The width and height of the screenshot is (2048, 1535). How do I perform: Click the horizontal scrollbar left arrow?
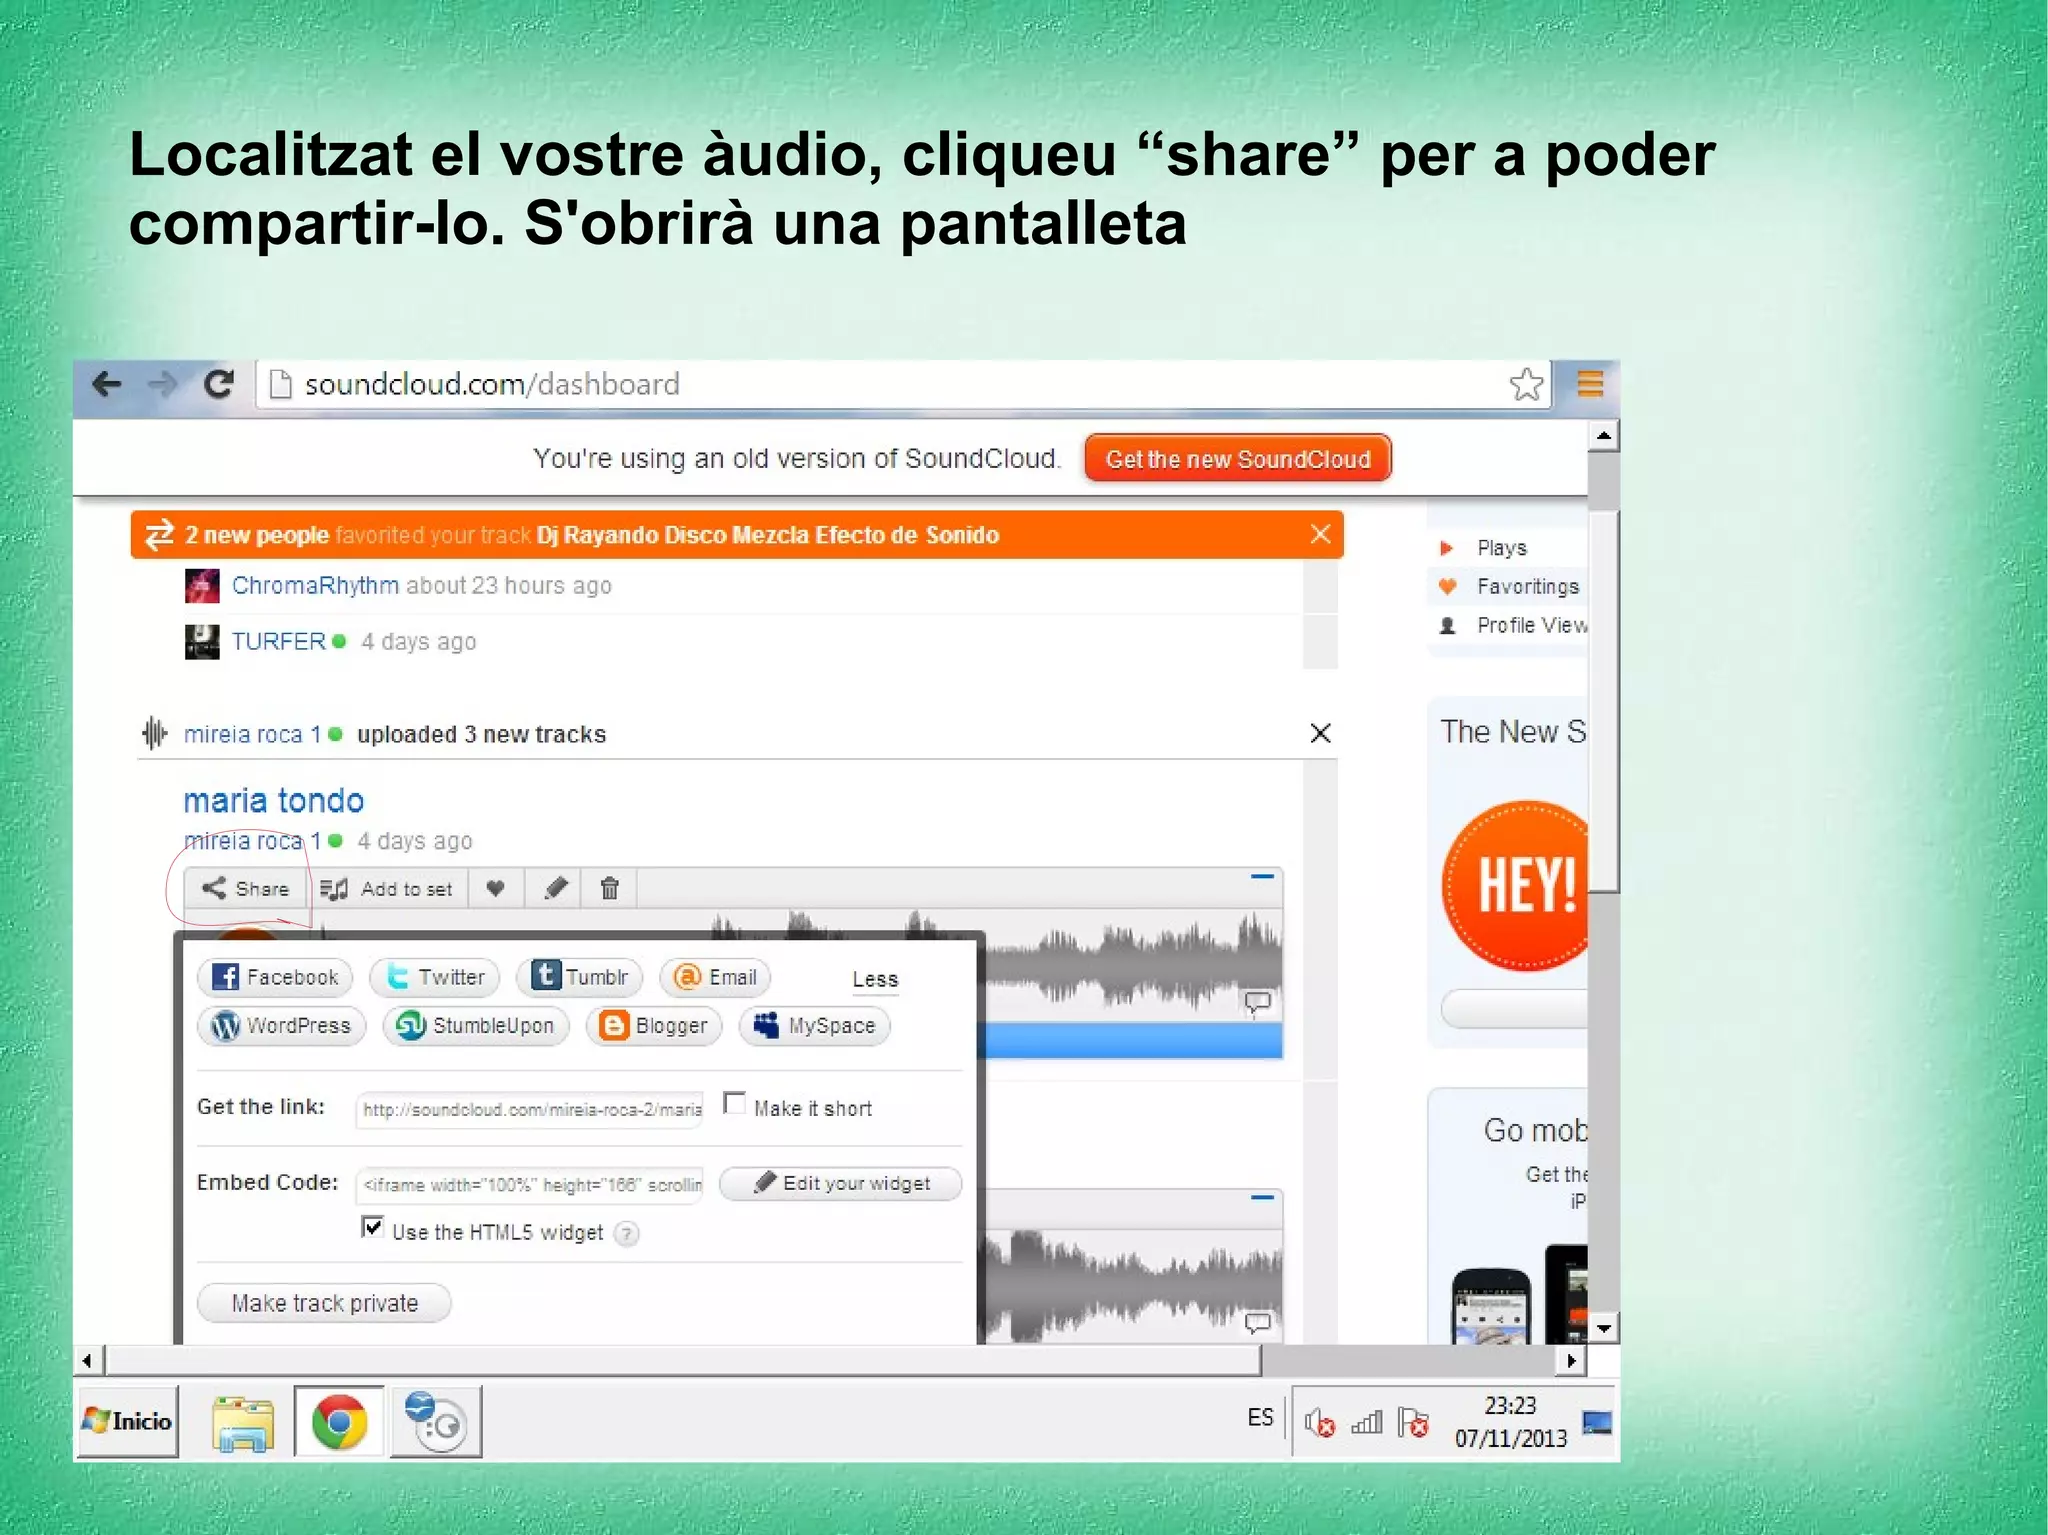(x=88, y=1360)
